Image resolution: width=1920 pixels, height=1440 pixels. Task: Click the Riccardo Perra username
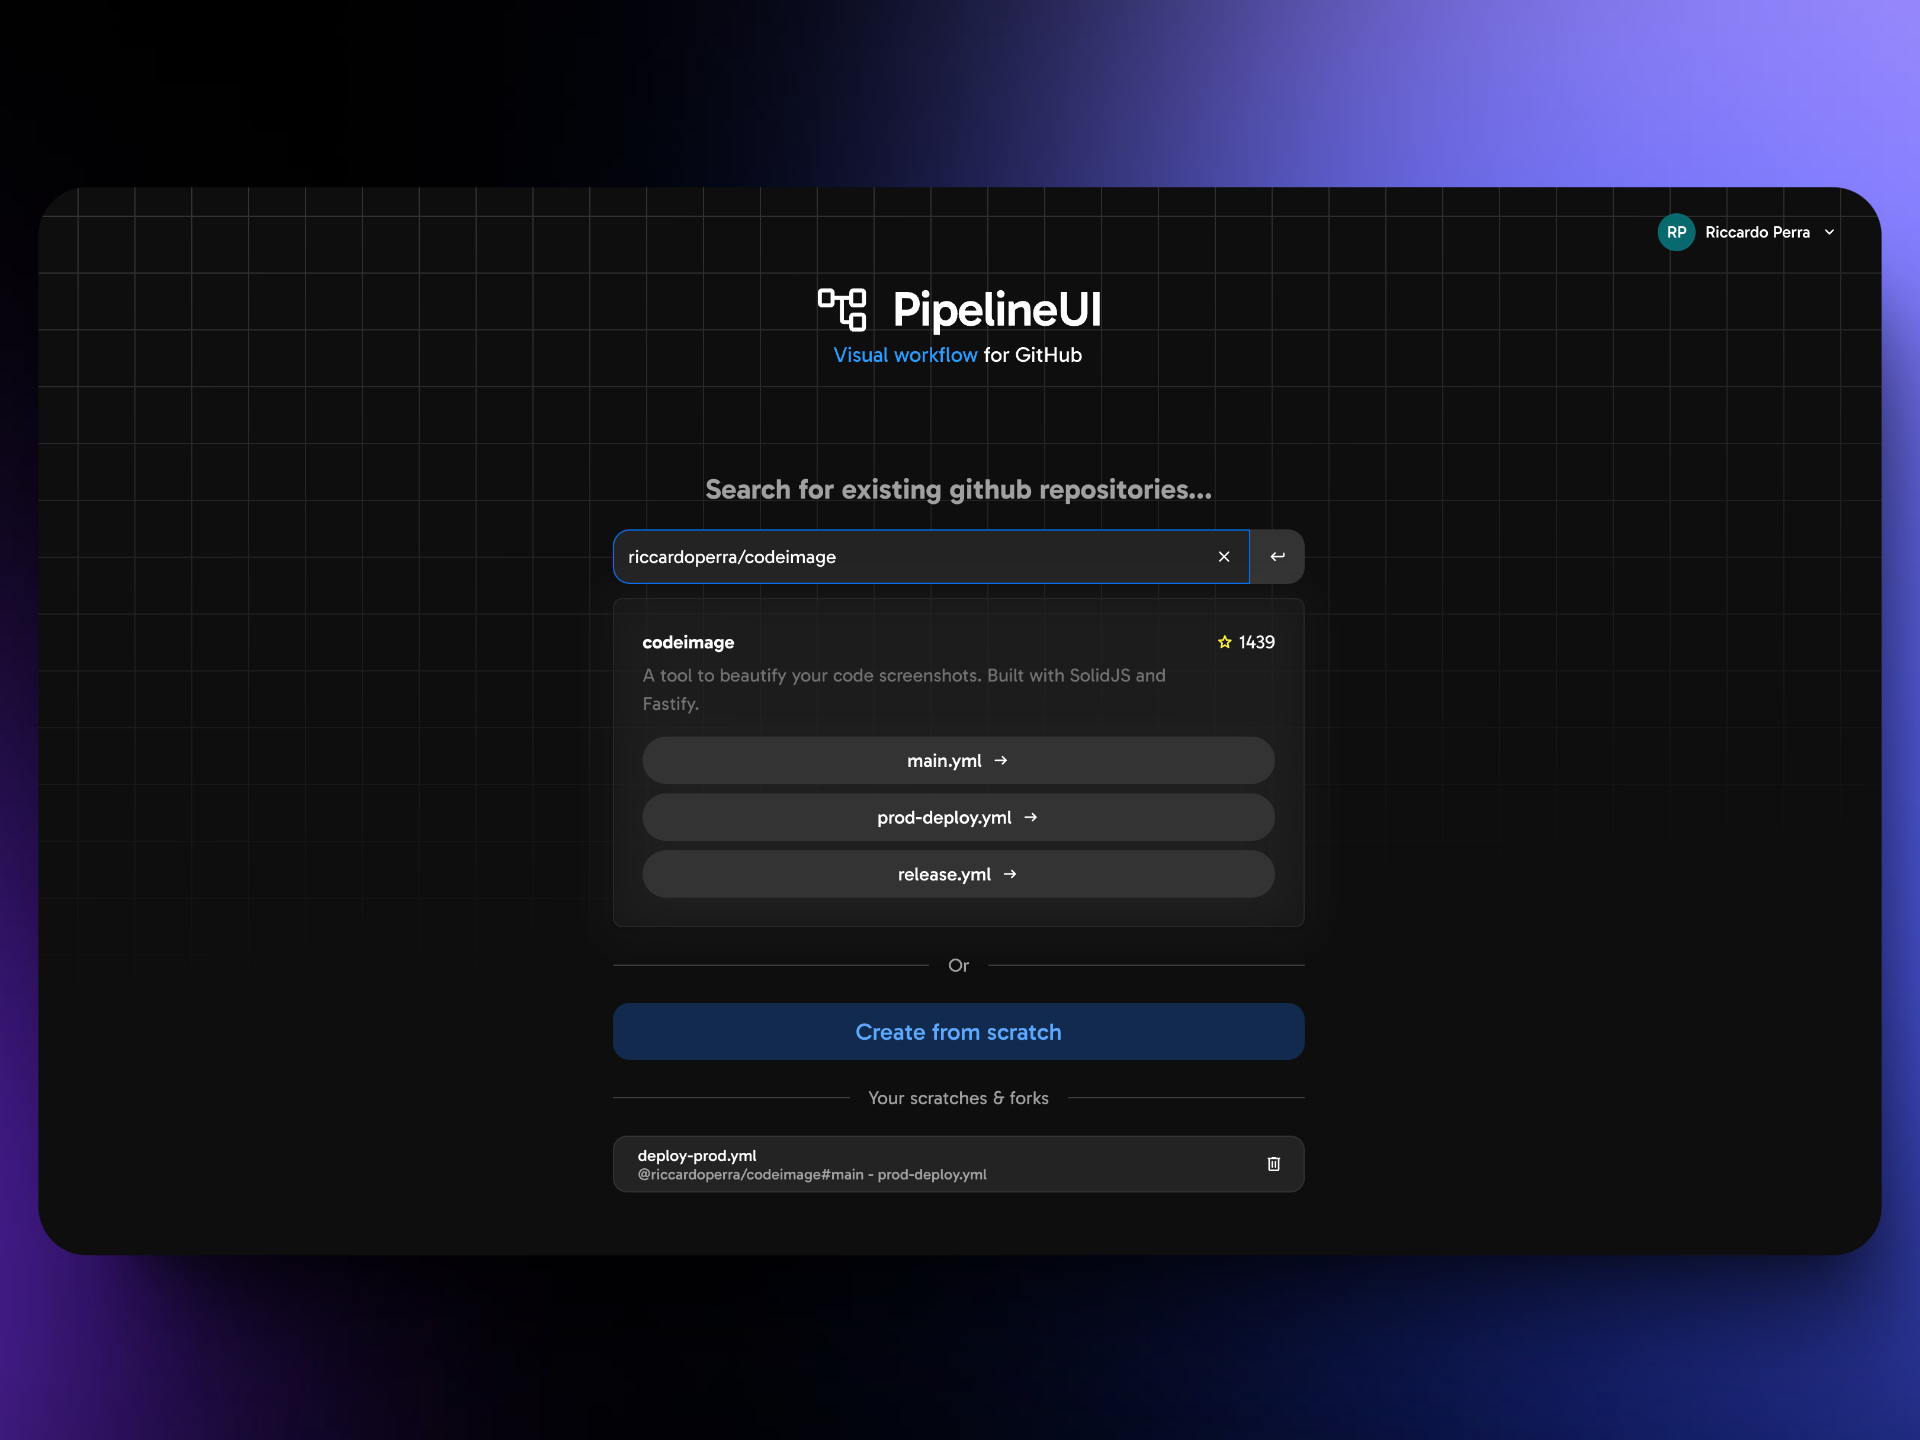[1757, 232]
